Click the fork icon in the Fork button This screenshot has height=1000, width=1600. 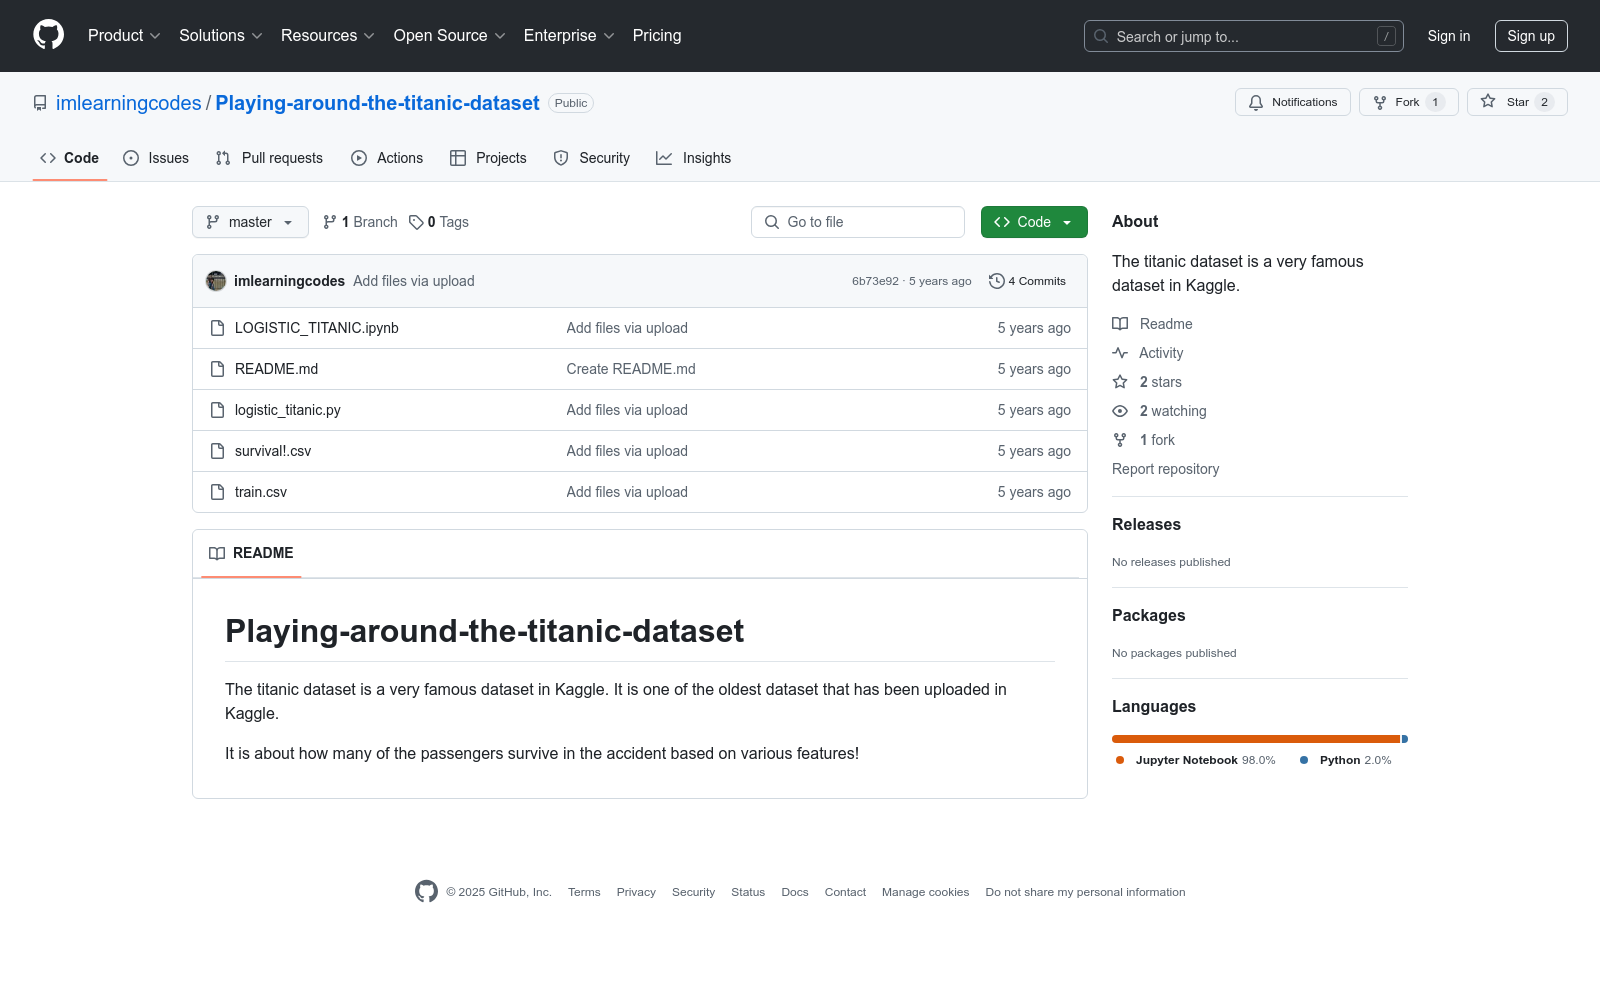pyautogui.click(x=1380, y=102)
